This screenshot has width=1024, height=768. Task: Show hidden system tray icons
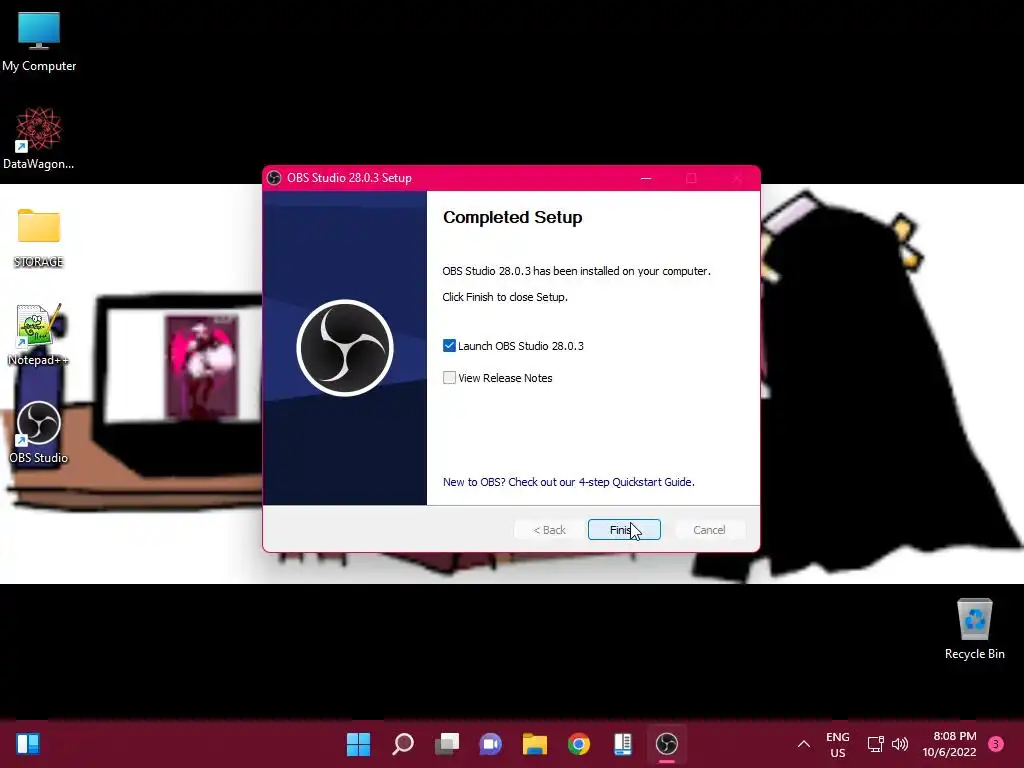tap(804, 744)
